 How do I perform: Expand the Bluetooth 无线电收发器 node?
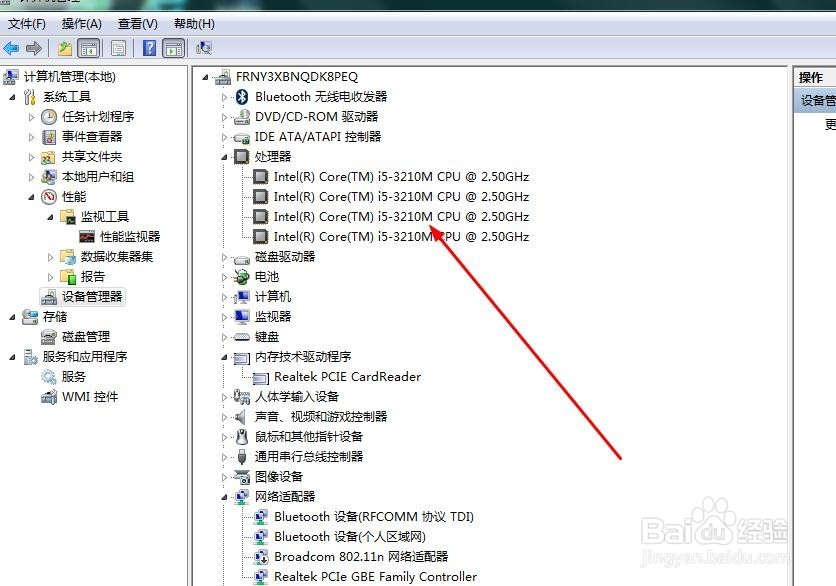click(224, 97)
